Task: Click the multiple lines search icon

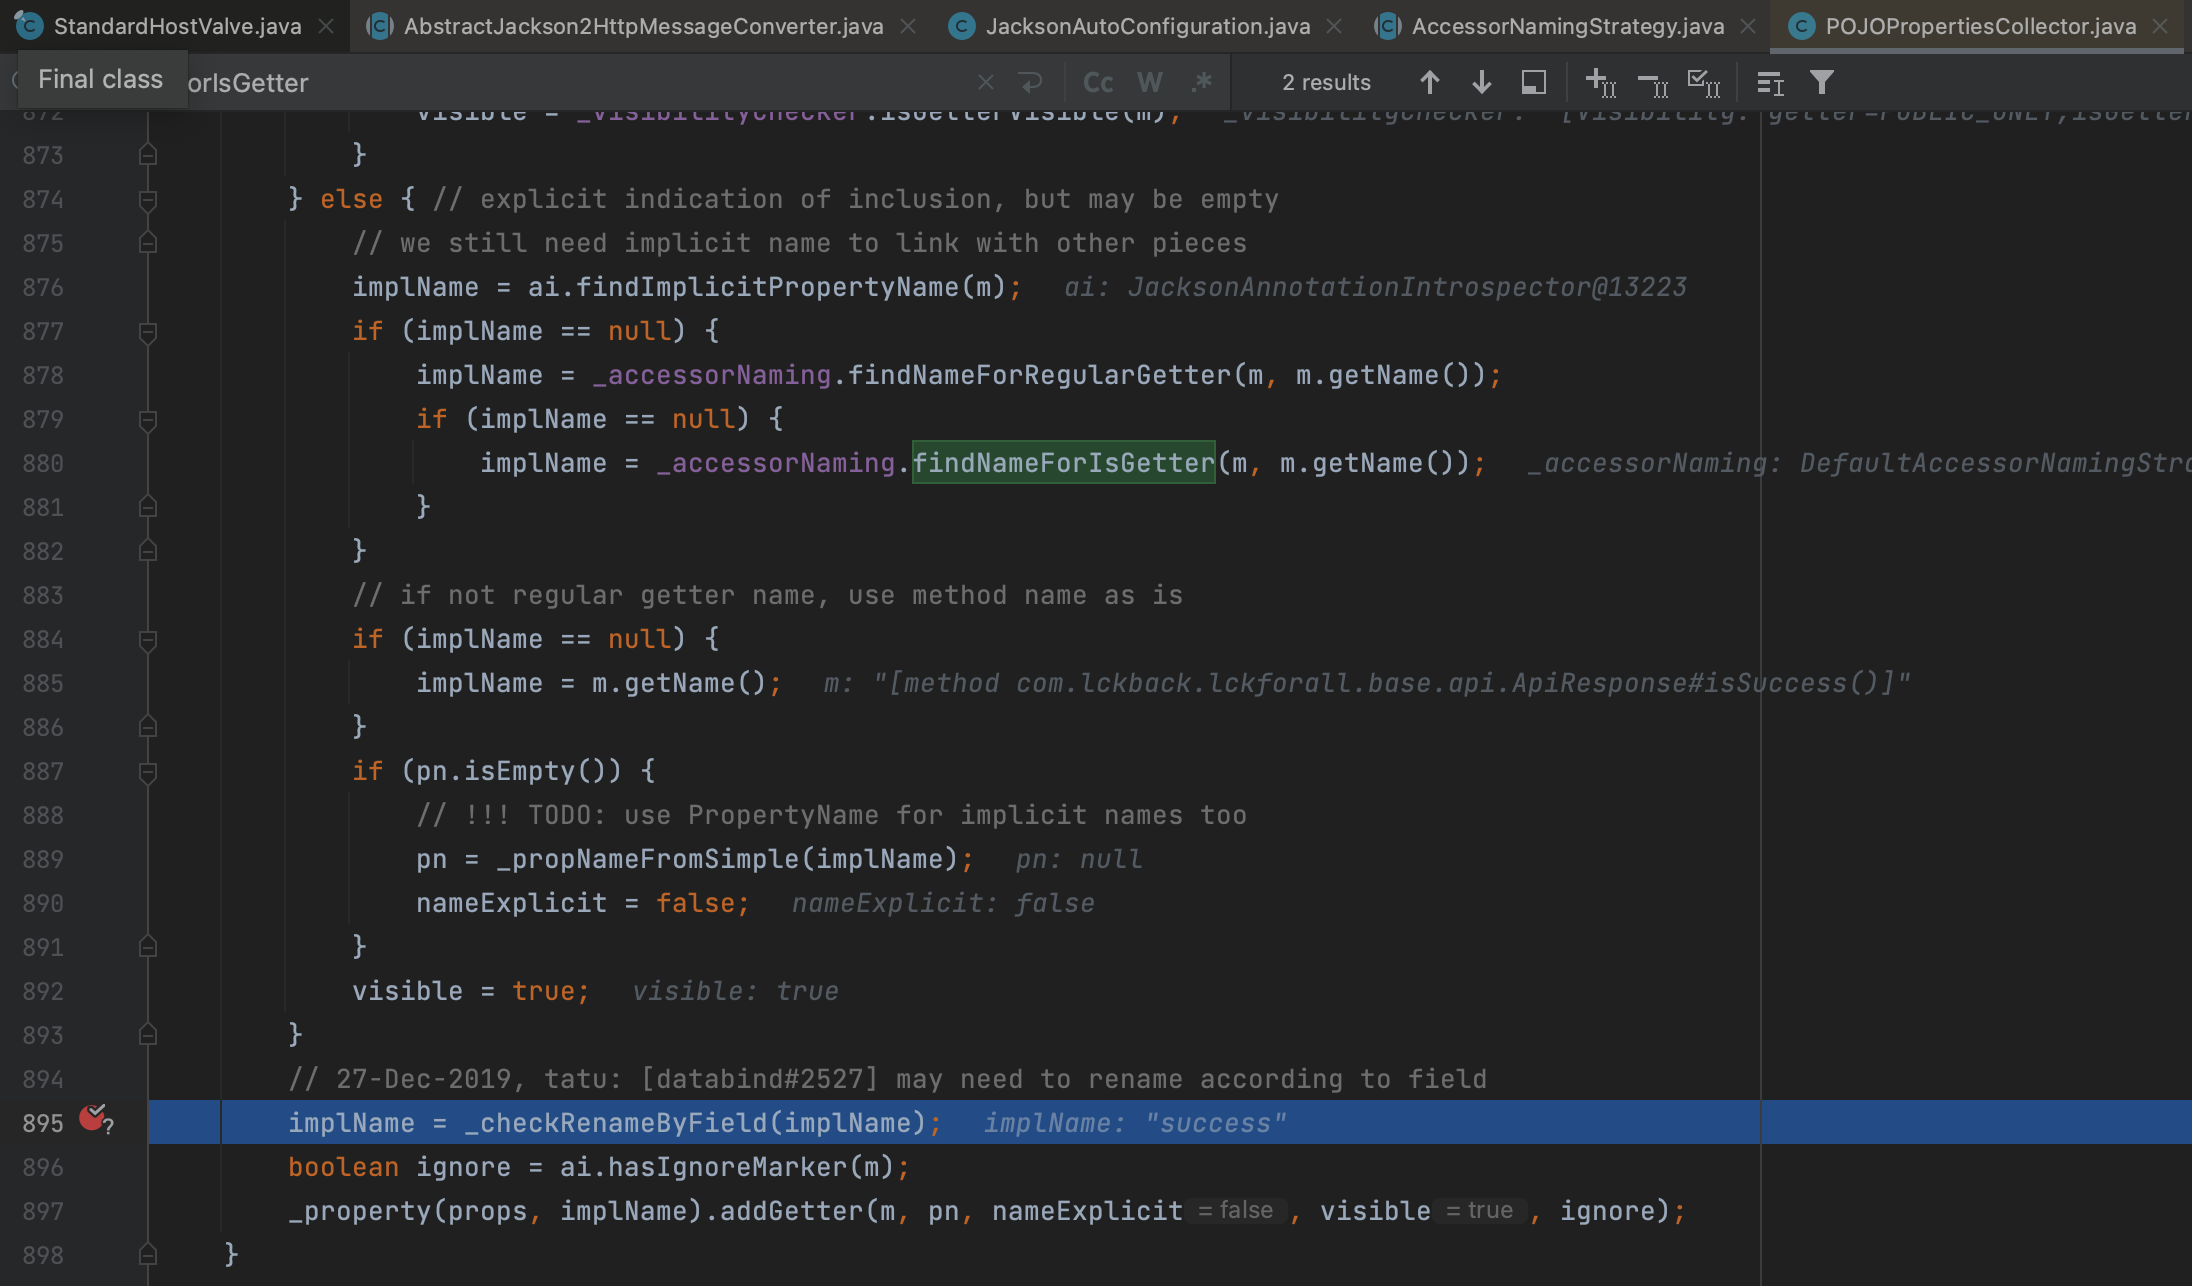Action: (x=1770, y=82)
